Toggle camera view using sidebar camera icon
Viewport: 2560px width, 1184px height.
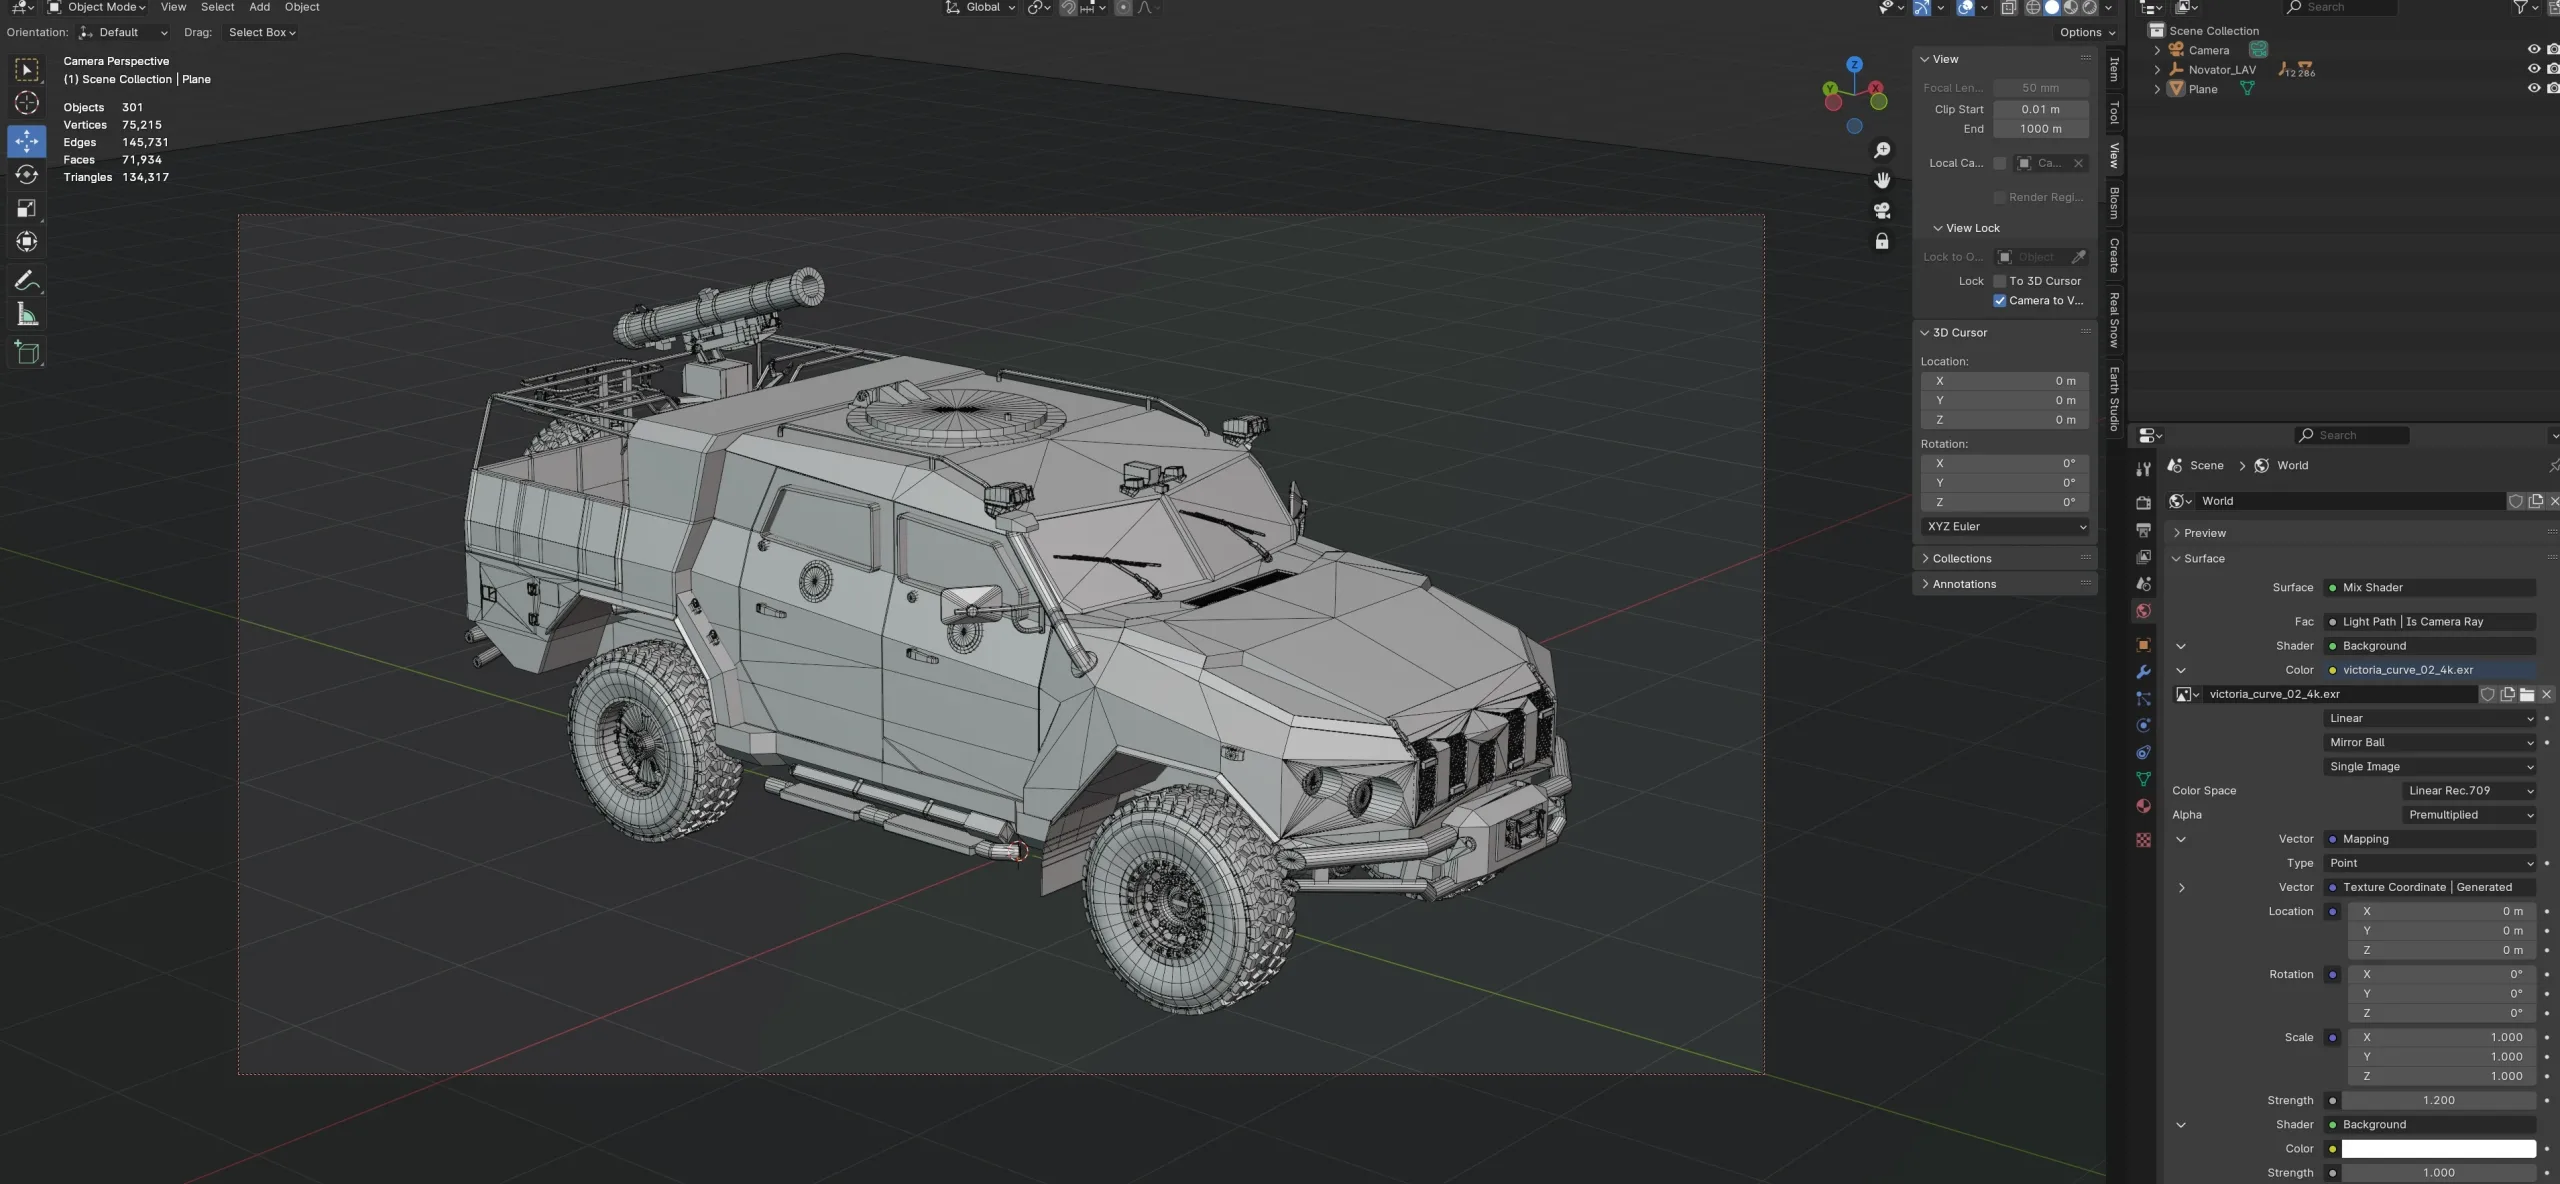coord(1882,211)
